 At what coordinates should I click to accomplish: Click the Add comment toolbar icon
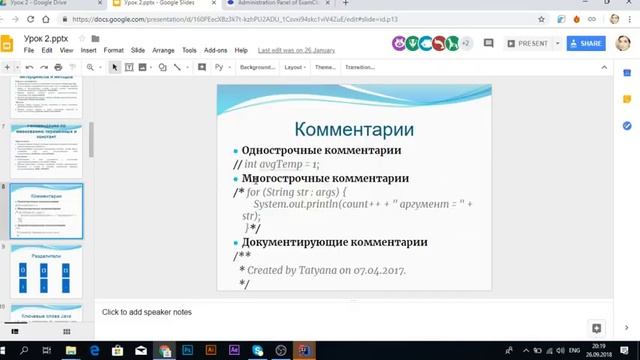[x=202, y=67]
